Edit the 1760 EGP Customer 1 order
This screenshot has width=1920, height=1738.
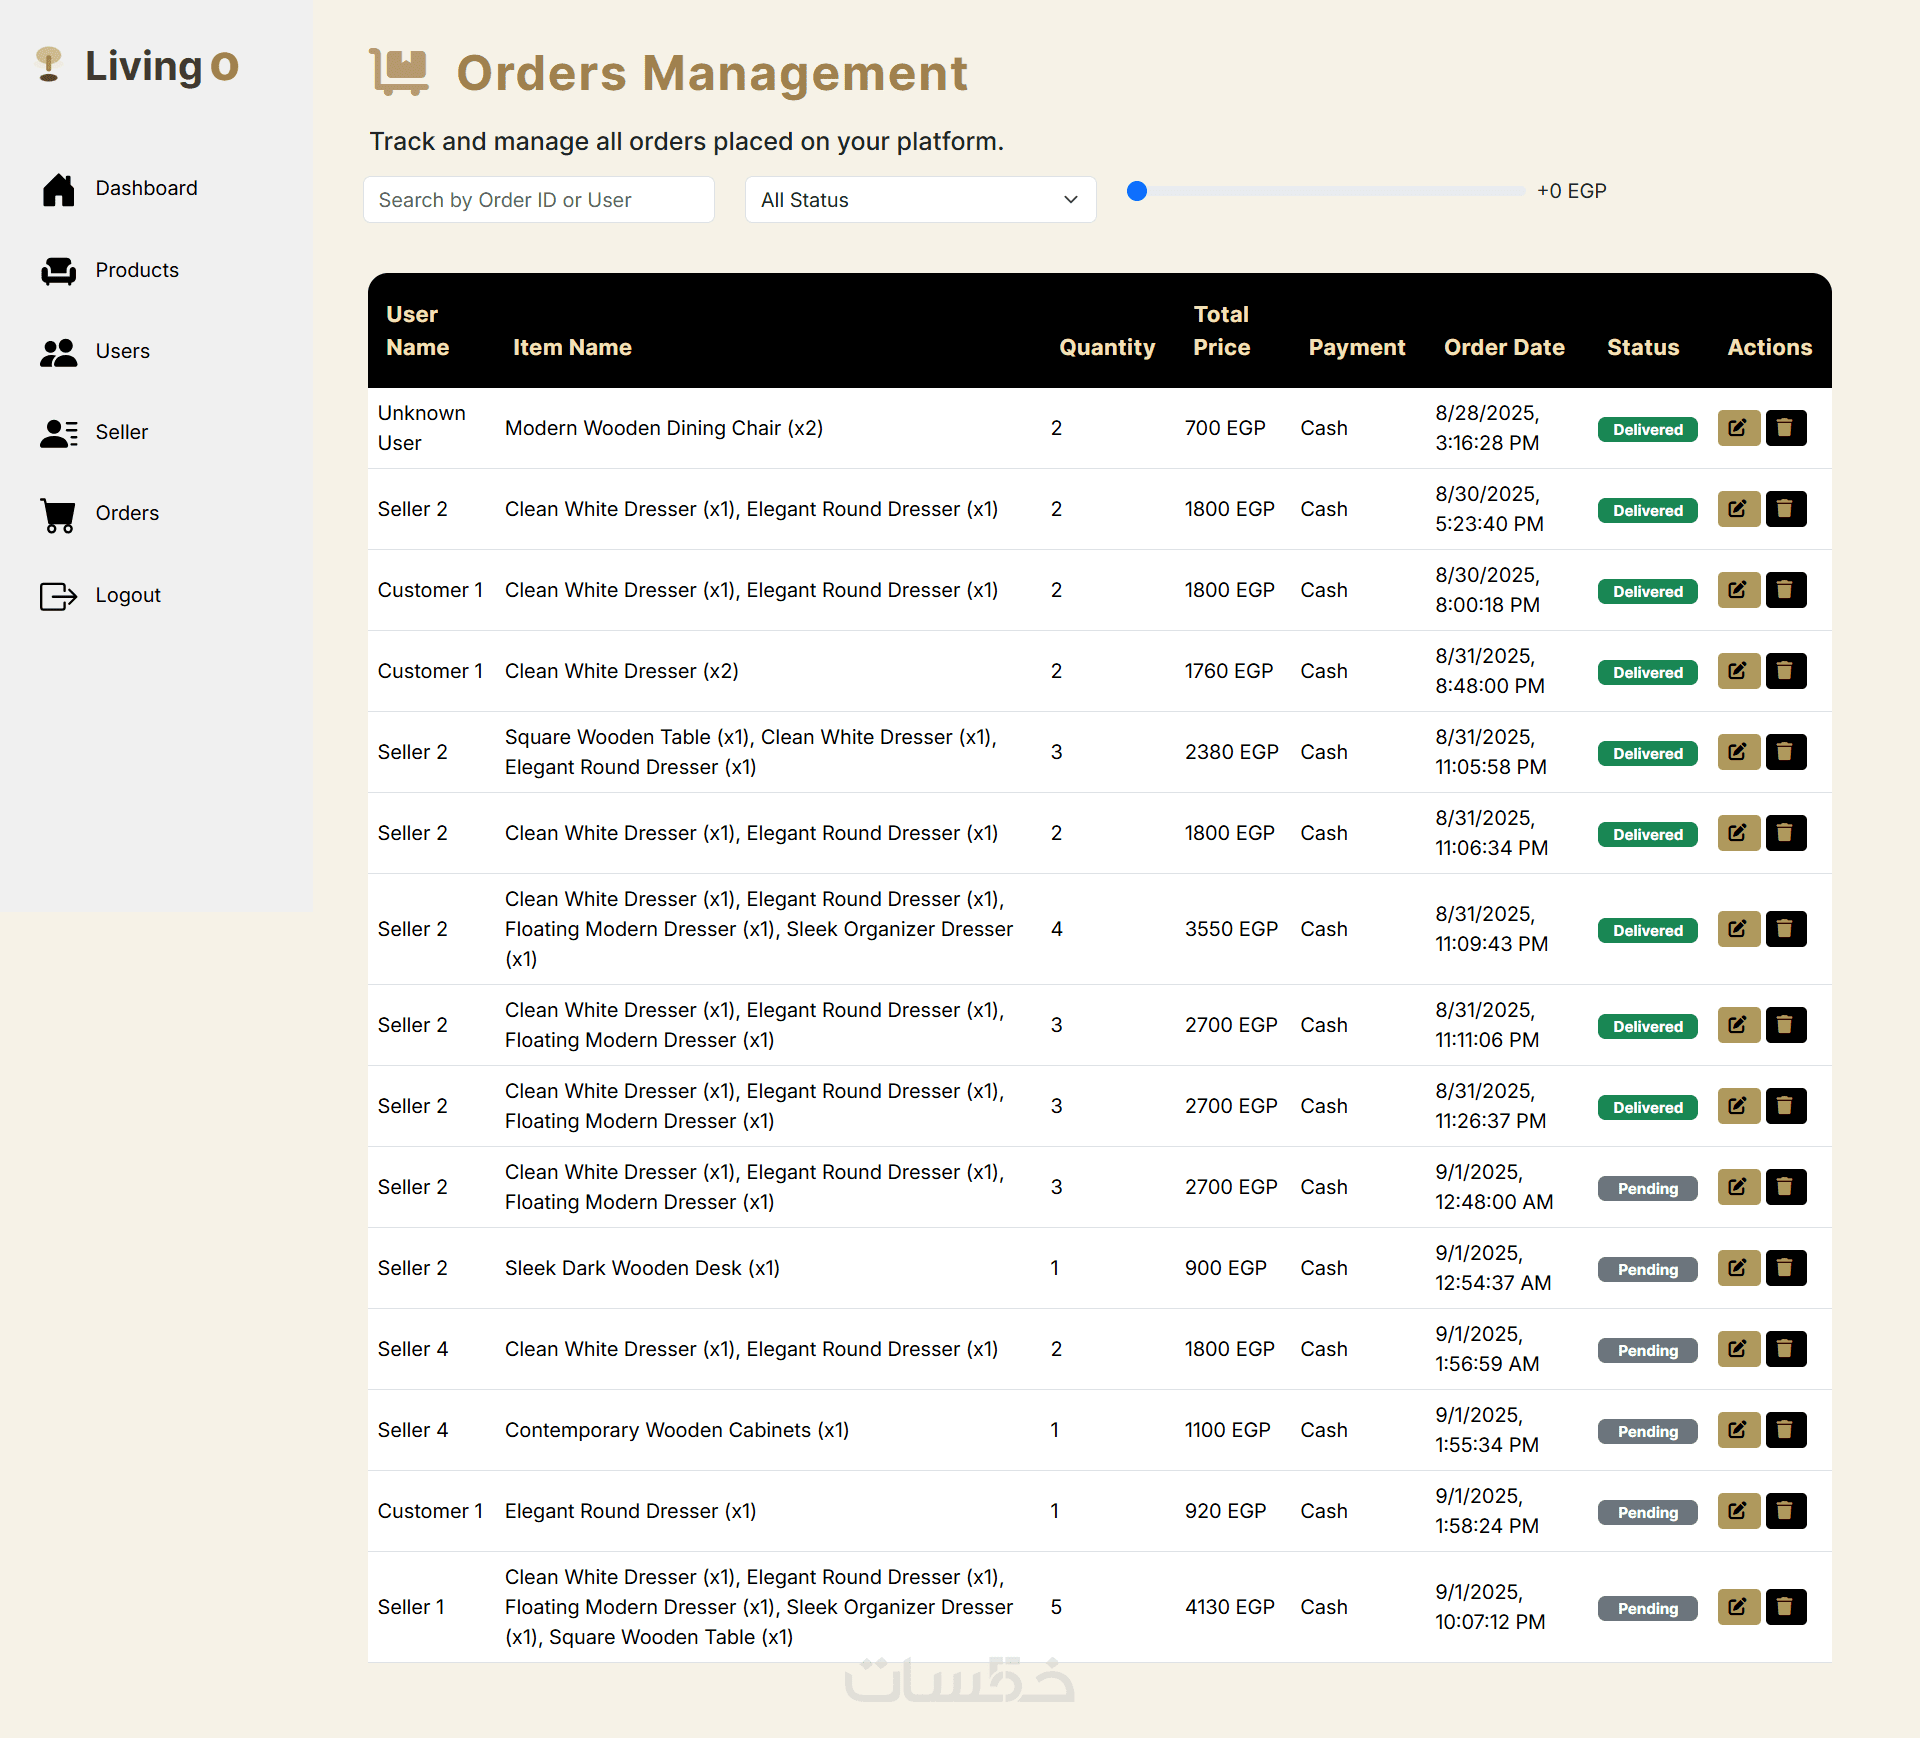[x=1738, y=671]
